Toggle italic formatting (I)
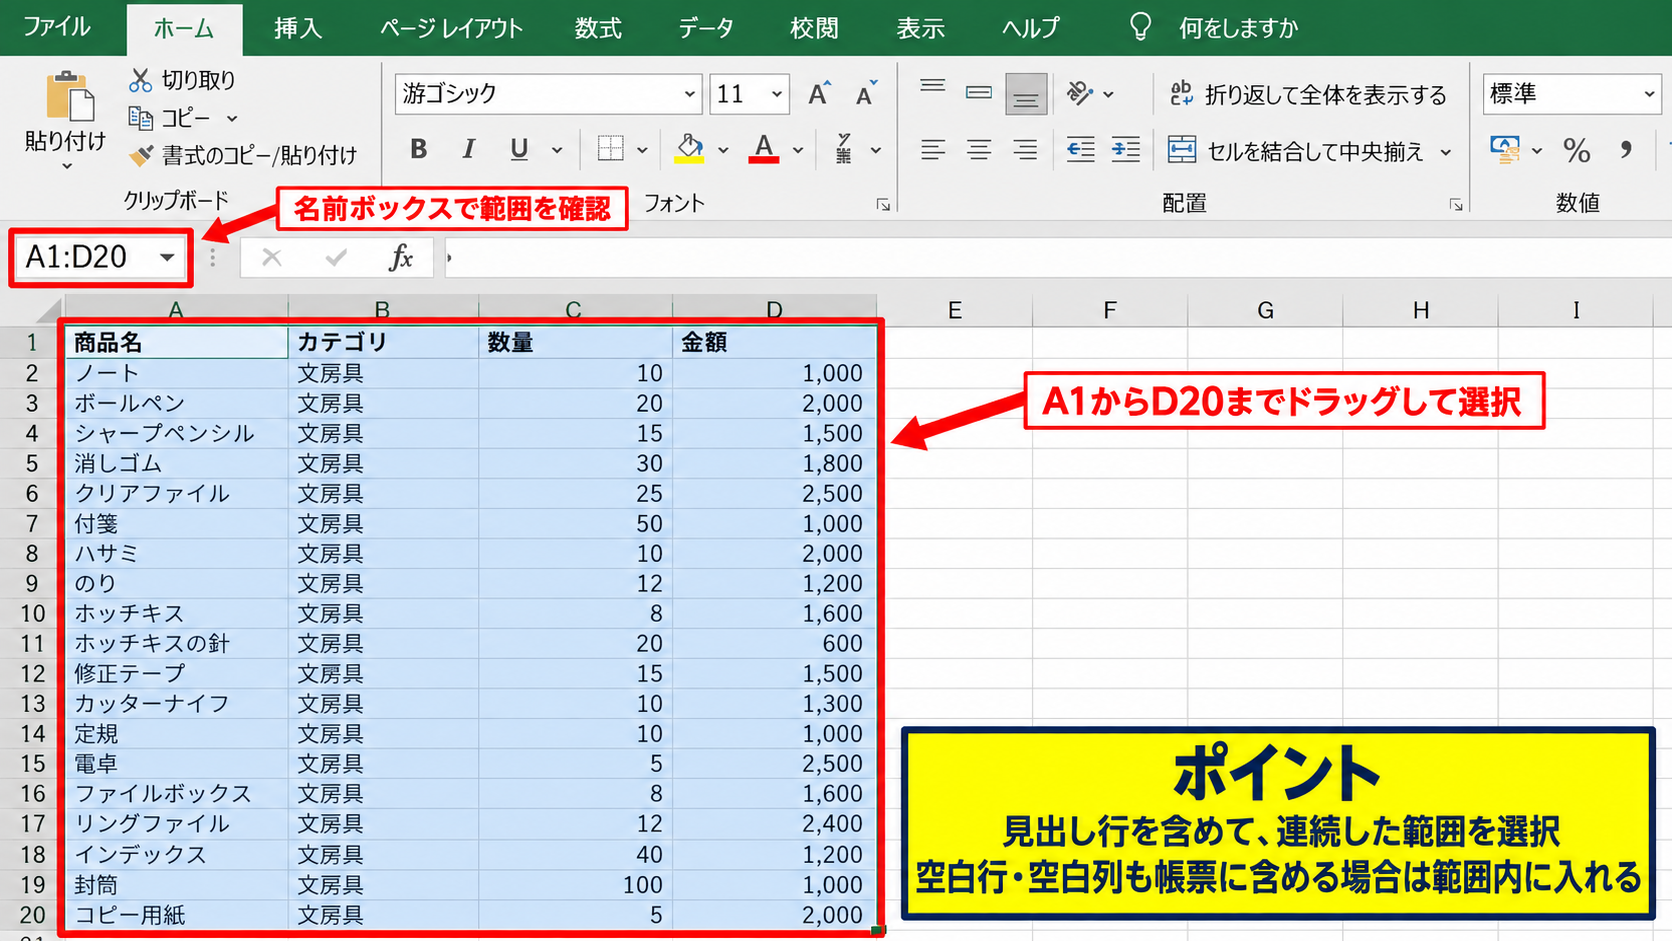Image resolution: width=1672 pixels, height=941 pixels. (468, 150)
